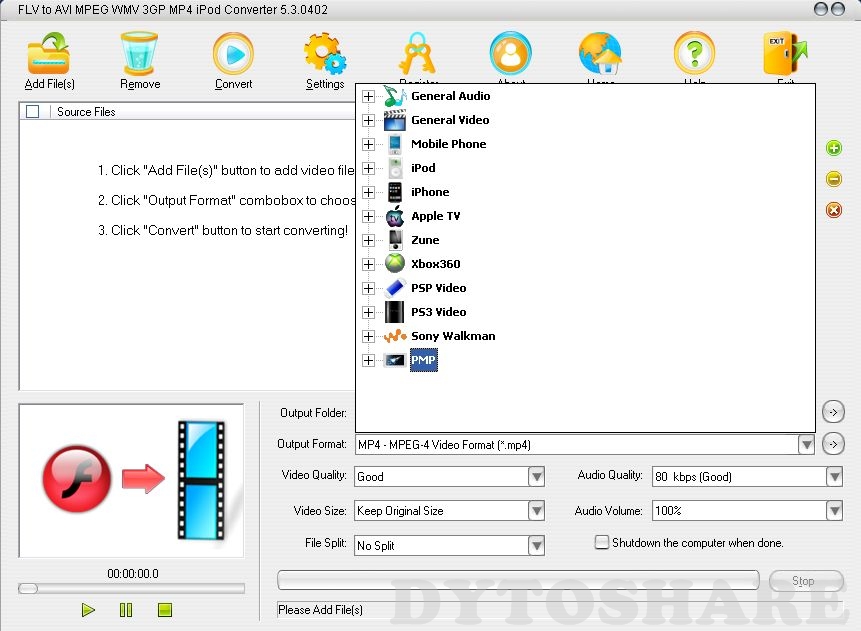Pause the preview playback
Screen dimensions: 861x631
[126, 610]
